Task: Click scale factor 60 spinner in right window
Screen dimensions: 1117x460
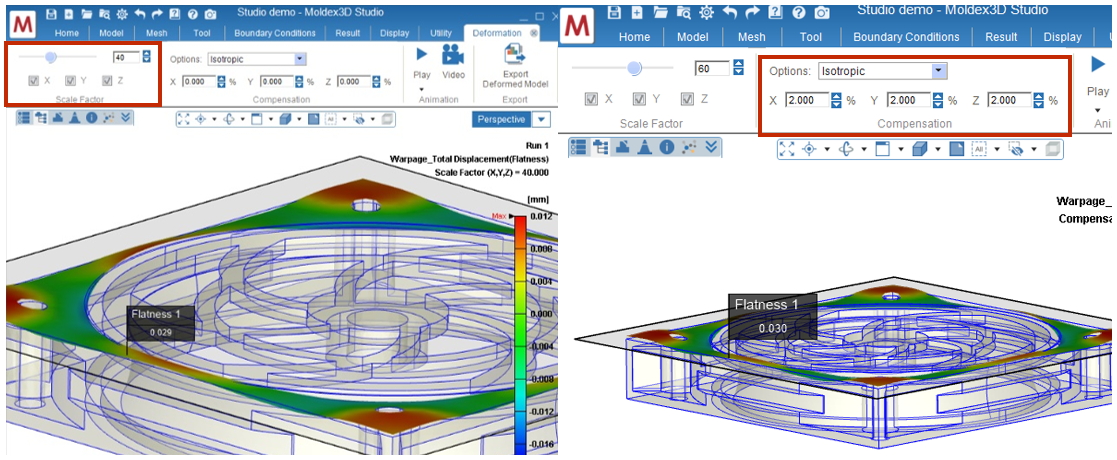Action: point(739,68)
